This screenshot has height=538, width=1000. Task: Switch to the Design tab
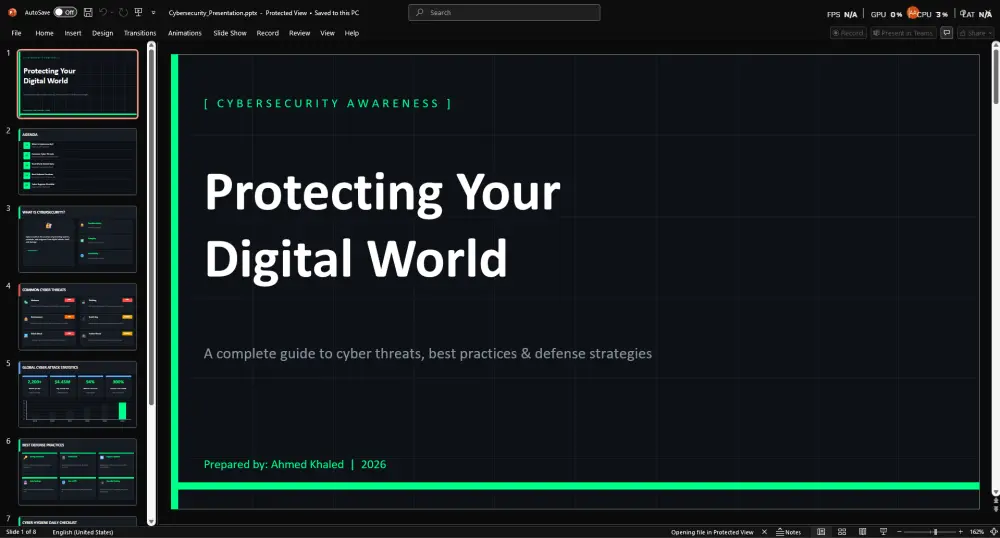pos(102,33)
